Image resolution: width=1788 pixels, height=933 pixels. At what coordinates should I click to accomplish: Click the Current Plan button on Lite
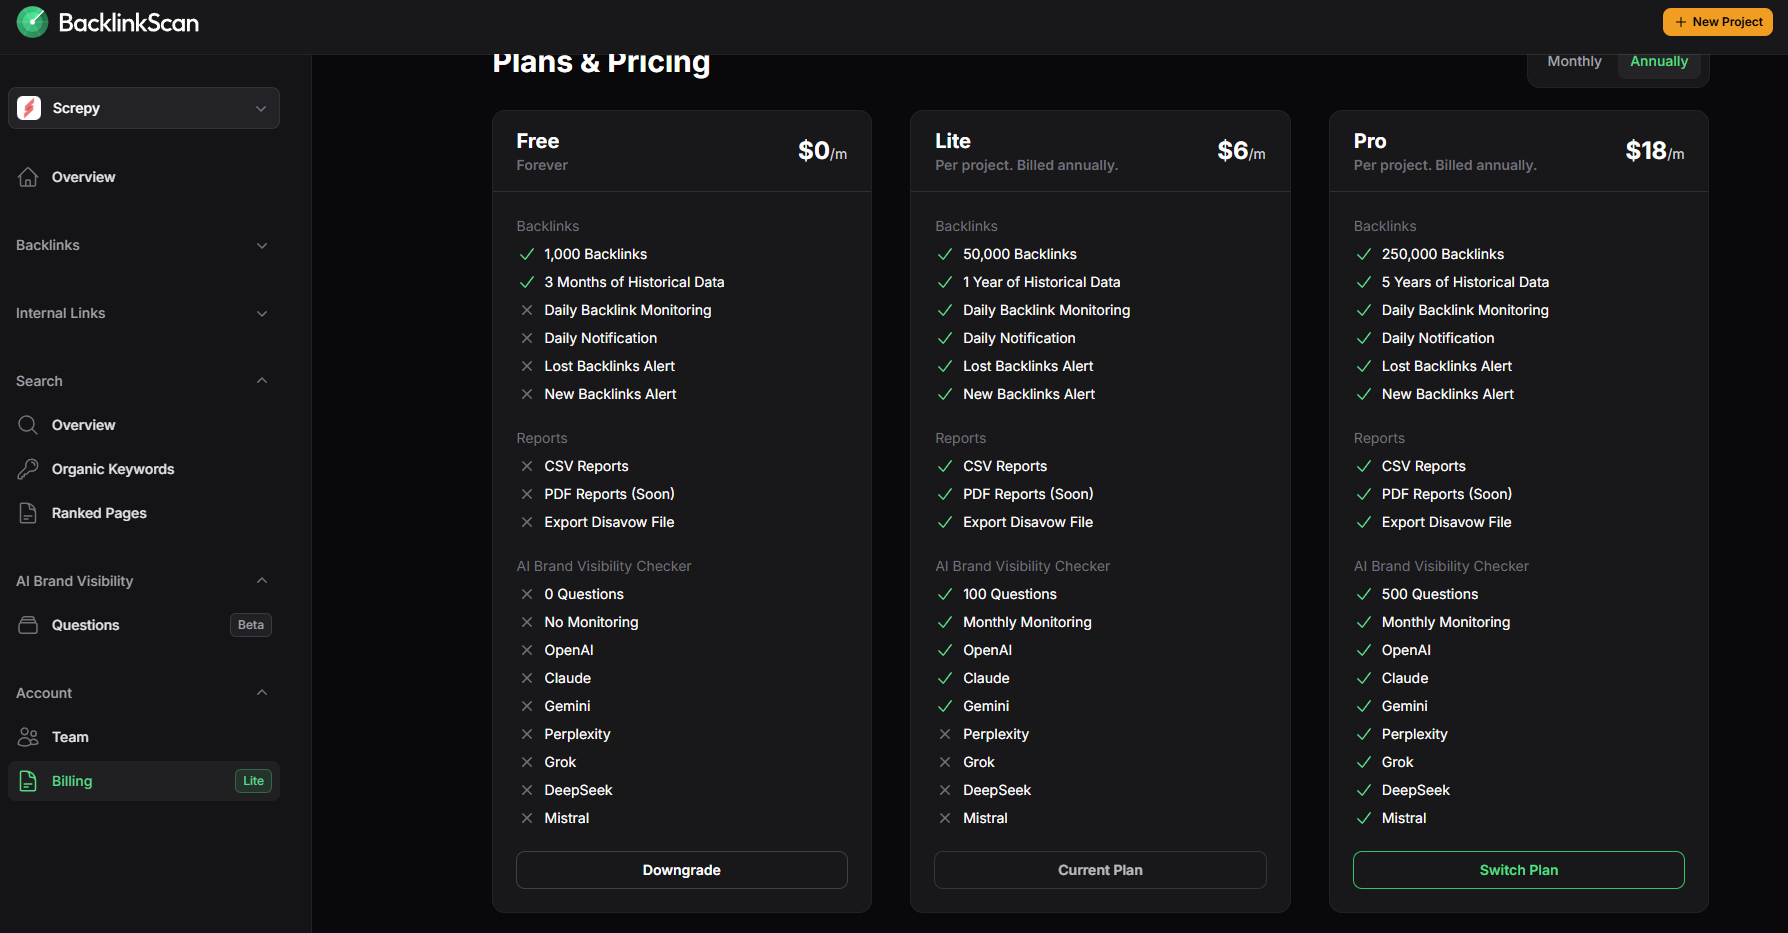pos(1100,870)
